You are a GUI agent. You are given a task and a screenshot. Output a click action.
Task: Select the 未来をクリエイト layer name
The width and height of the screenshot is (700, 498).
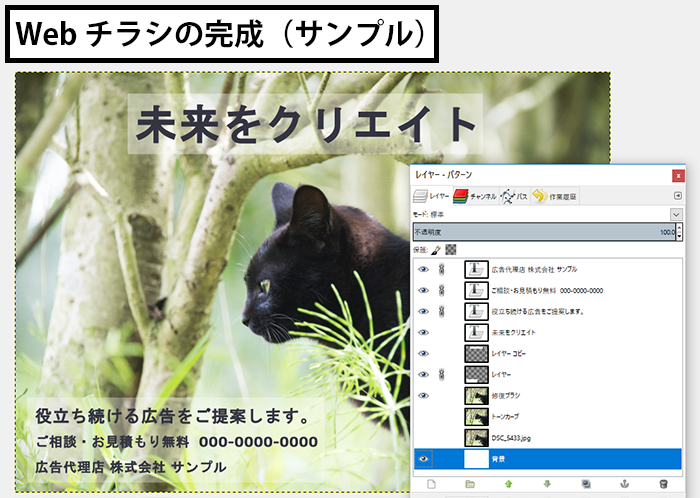[513, 332]
